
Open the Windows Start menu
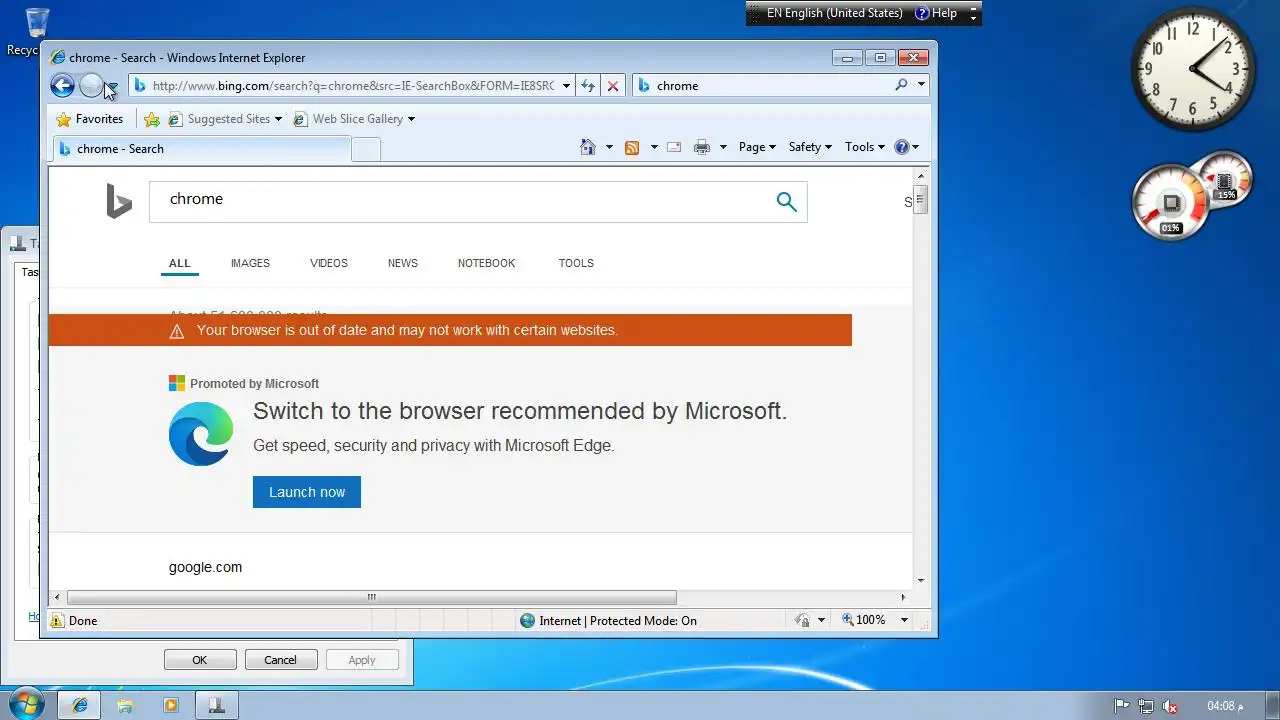click(x=25, y=704)
